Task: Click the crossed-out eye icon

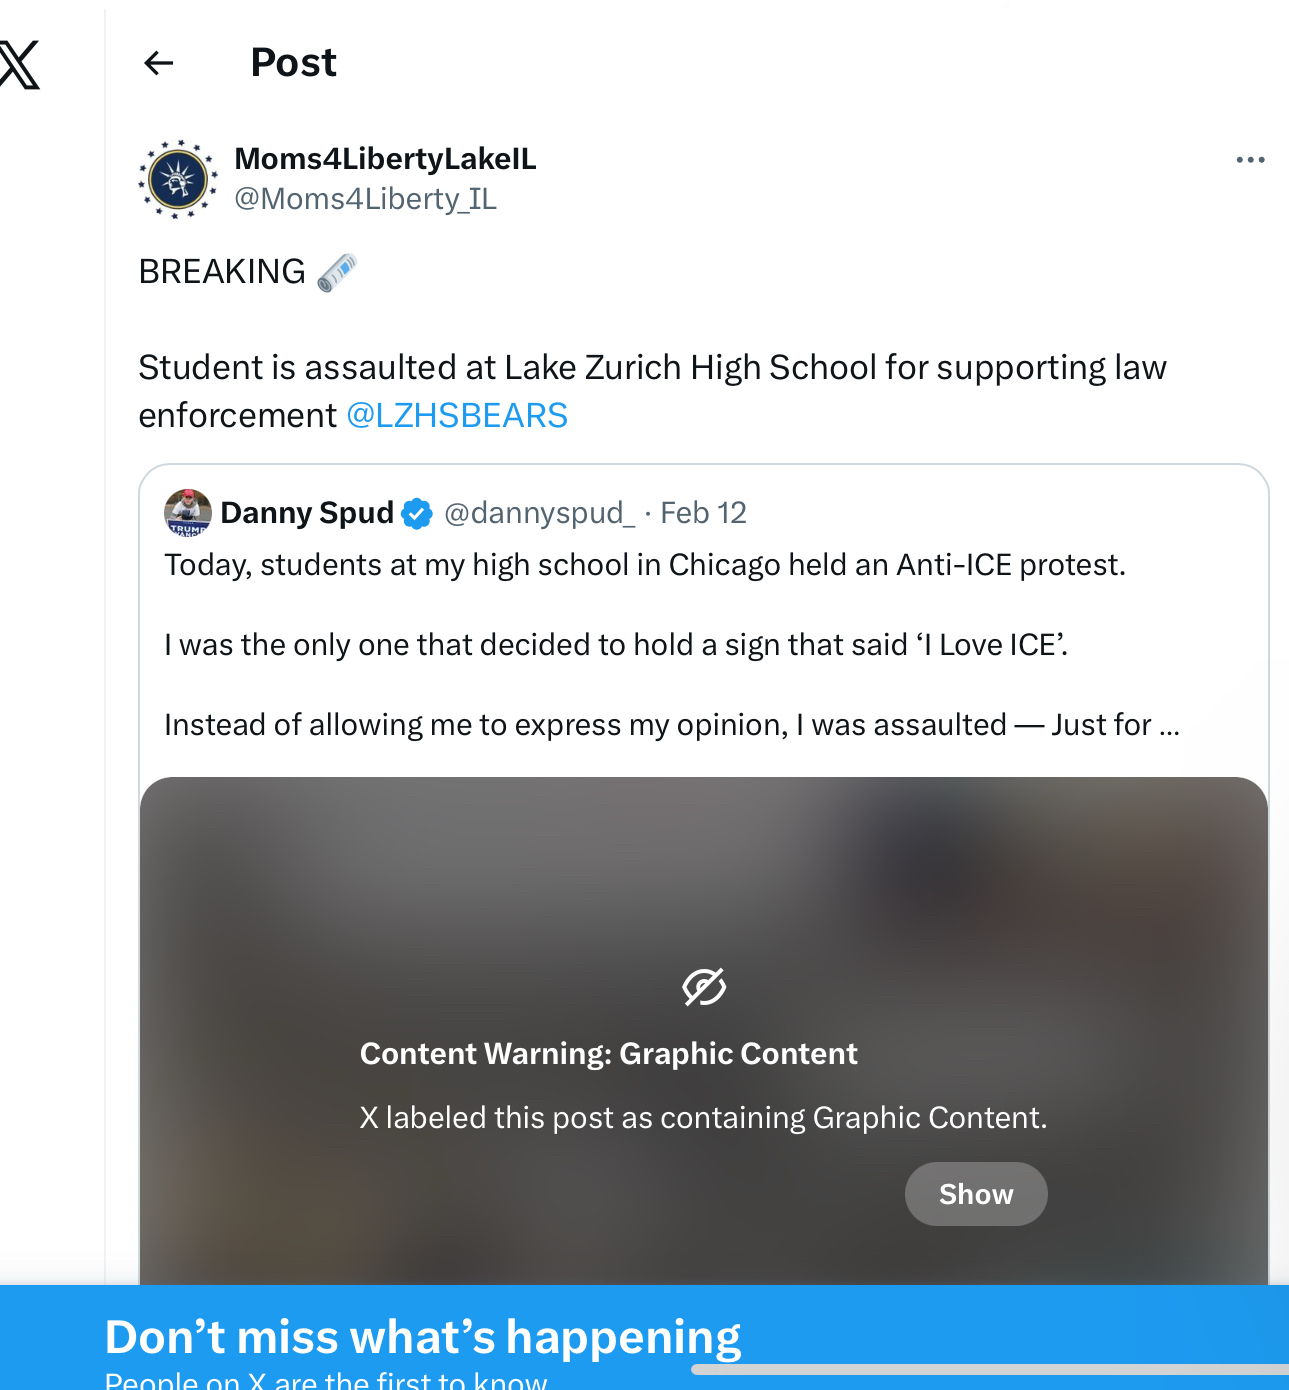Action: 704,987
